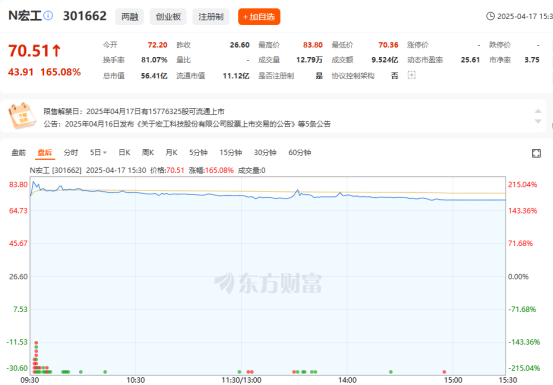Image resolution: width=553 pixels, height=385 pixels.
Task: Select the 分时 chart tab
Action: point(71,153)
